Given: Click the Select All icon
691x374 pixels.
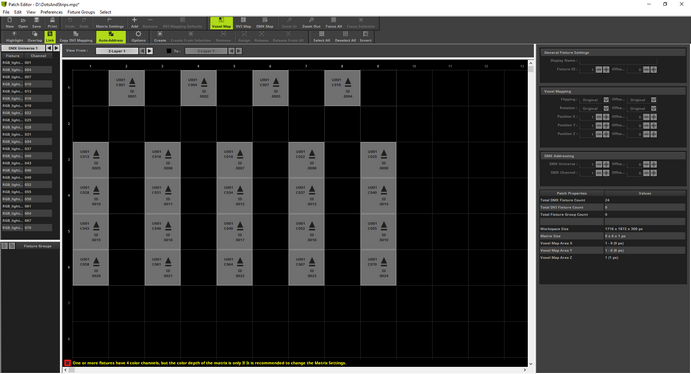Looking at the screenshot, I should point(322,37).
